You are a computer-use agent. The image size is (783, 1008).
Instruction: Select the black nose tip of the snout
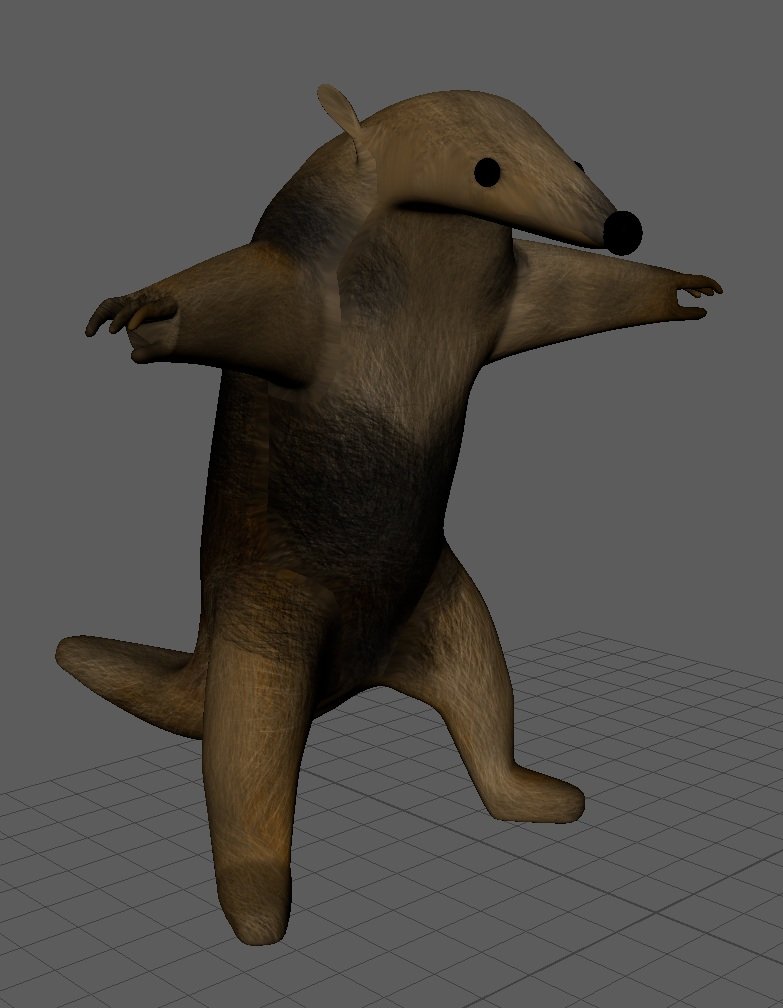[624, 232]
